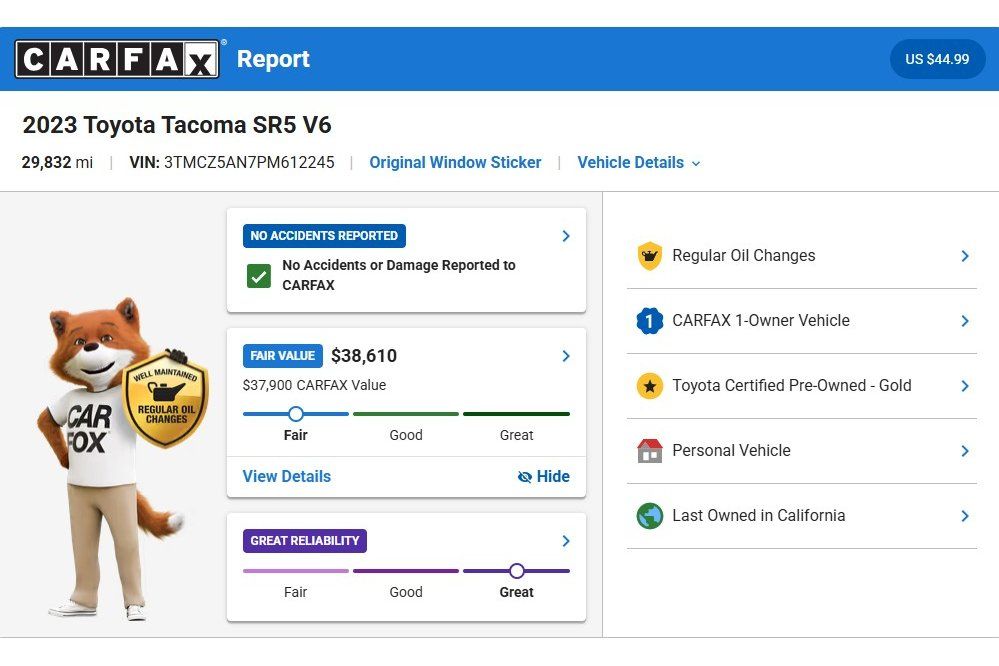Click the Personal Vehicle house icon
The width and height of the screenshot is (999, 666).
pyautogui.click(x=650, y=451)
